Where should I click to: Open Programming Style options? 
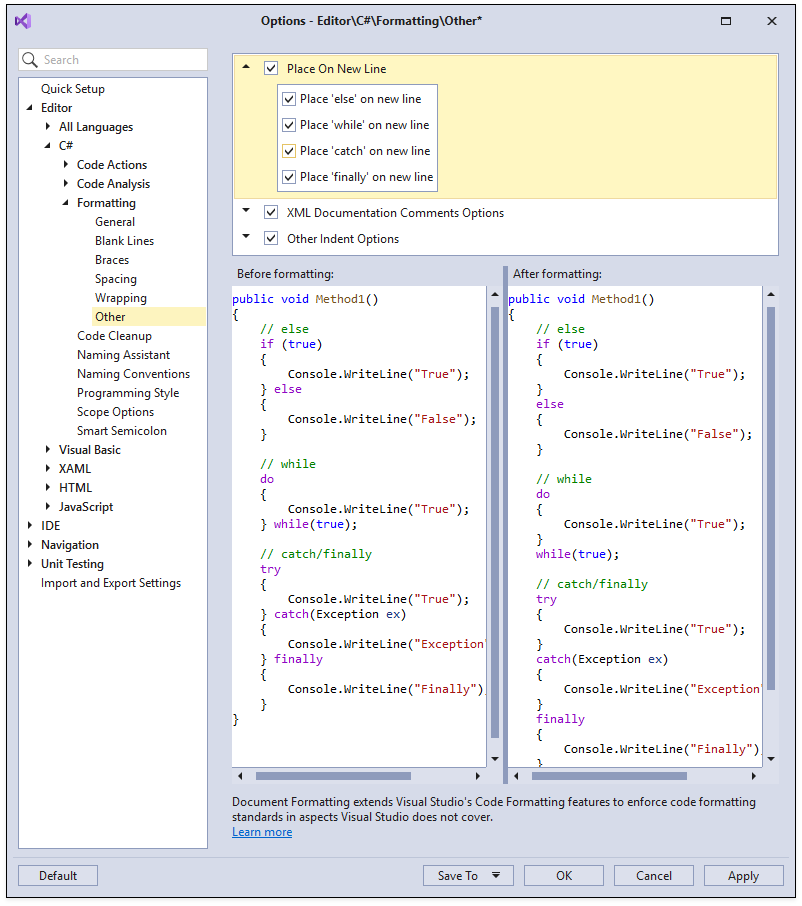(x=128, y=393)
